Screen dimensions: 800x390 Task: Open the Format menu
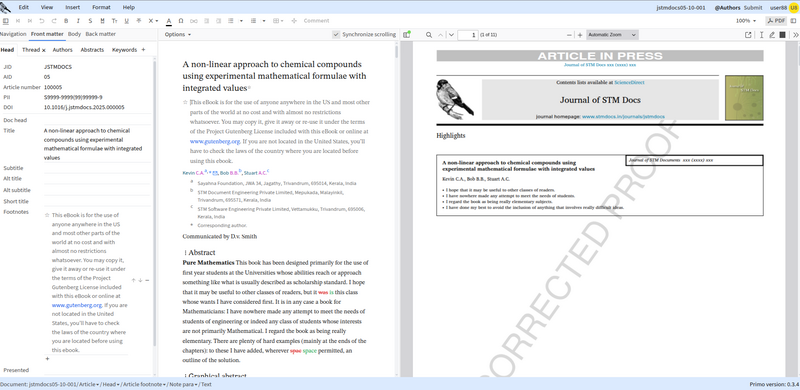coord(101,7)
